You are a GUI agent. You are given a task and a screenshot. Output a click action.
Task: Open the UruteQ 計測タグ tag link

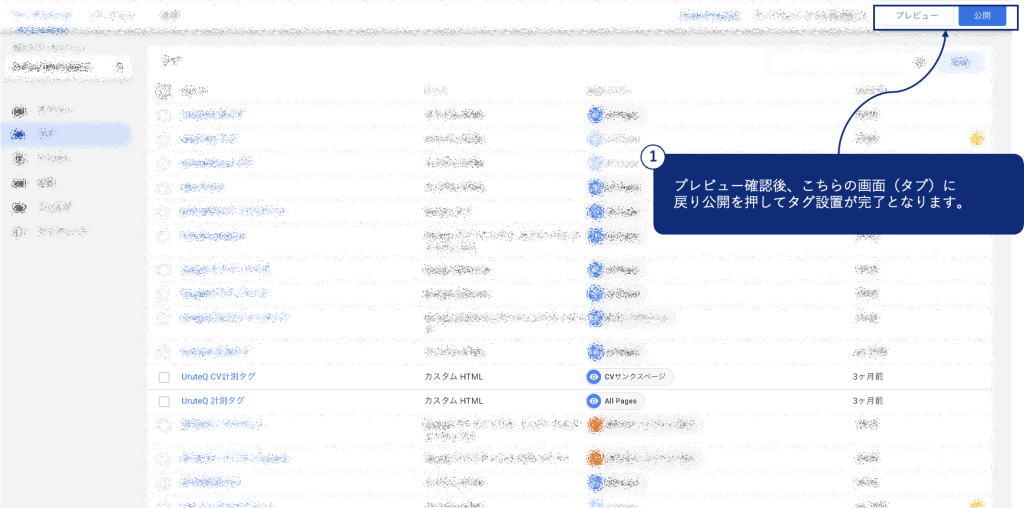(x=212, y=401)
